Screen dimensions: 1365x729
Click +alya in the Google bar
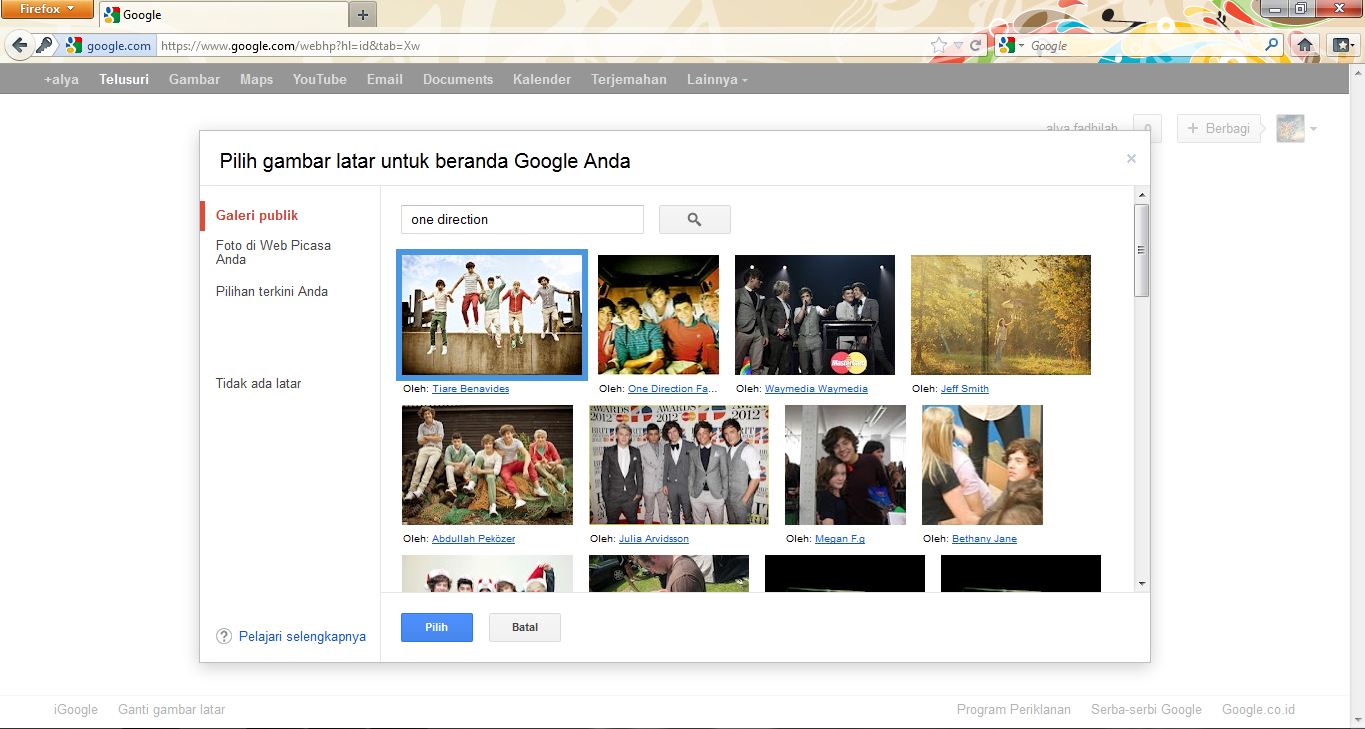tap(61, 79)
